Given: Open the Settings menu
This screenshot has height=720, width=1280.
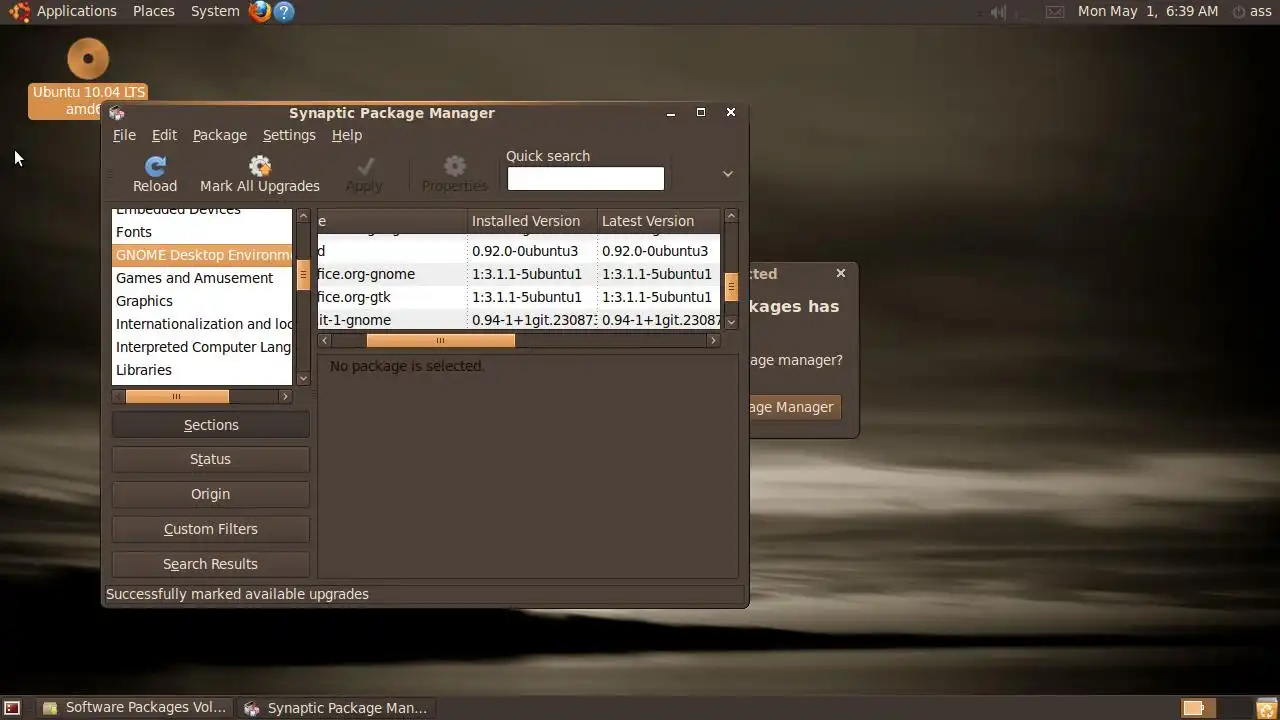Looking at the screenshot, I should coord(289,135).
